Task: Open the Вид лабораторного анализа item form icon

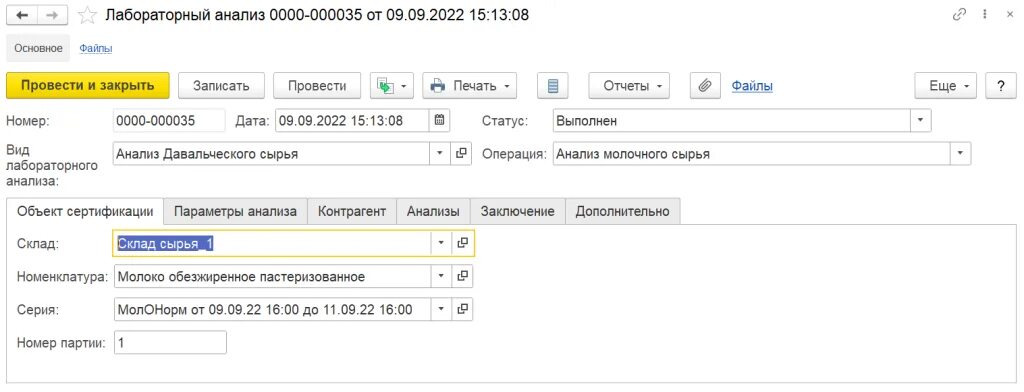Action: 462,154
